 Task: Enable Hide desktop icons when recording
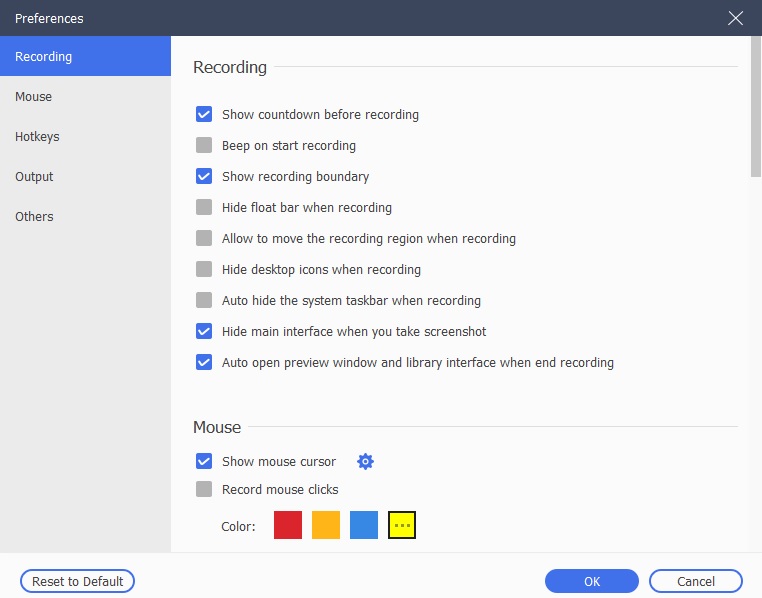(204, 269)
